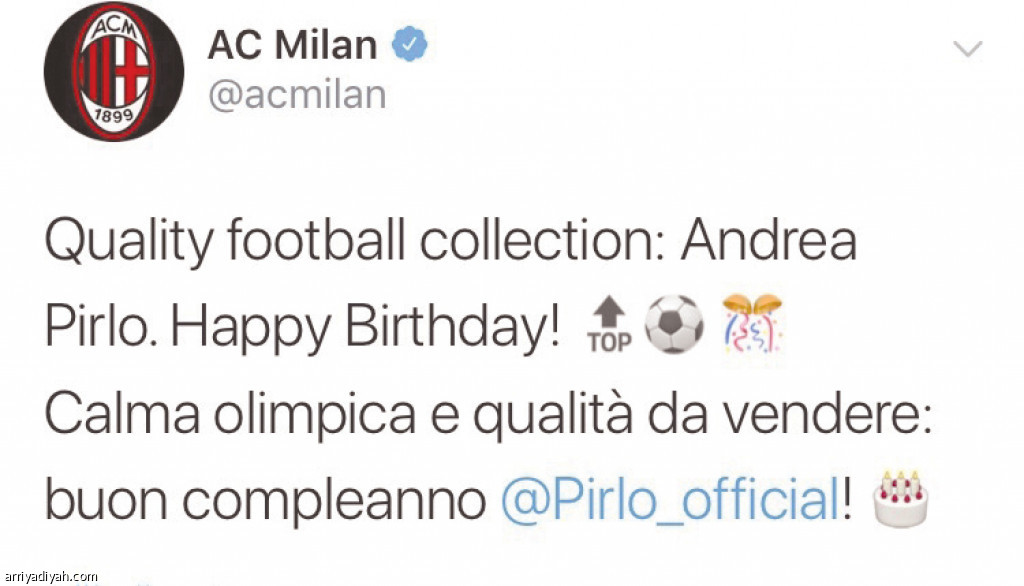Click the ACM lettering on the crest
The width and height of the screenshot is (1024, 586).
(114, 27)
